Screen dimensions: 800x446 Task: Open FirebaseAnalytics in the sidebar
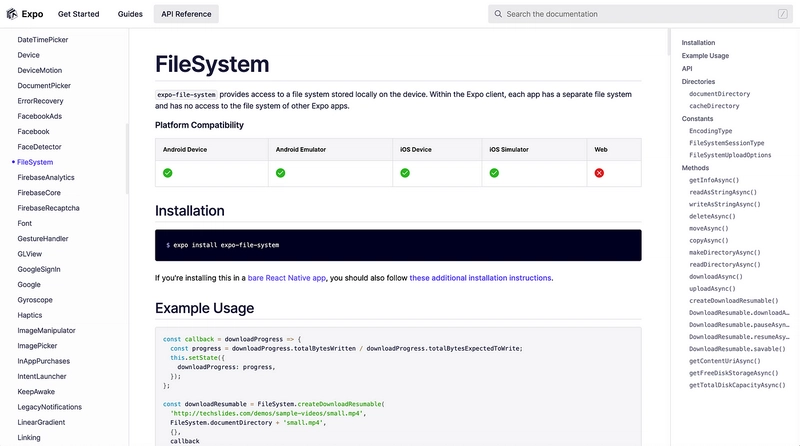46,178
